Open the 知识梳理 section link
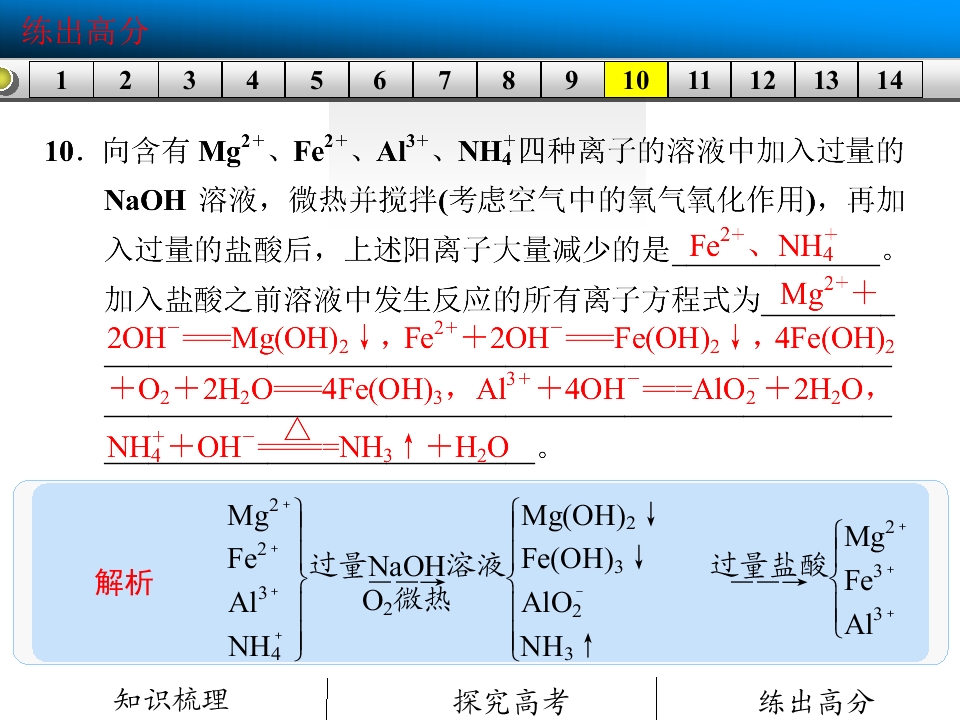The width and height of the screenshot is (960, 720). [171, 700]
